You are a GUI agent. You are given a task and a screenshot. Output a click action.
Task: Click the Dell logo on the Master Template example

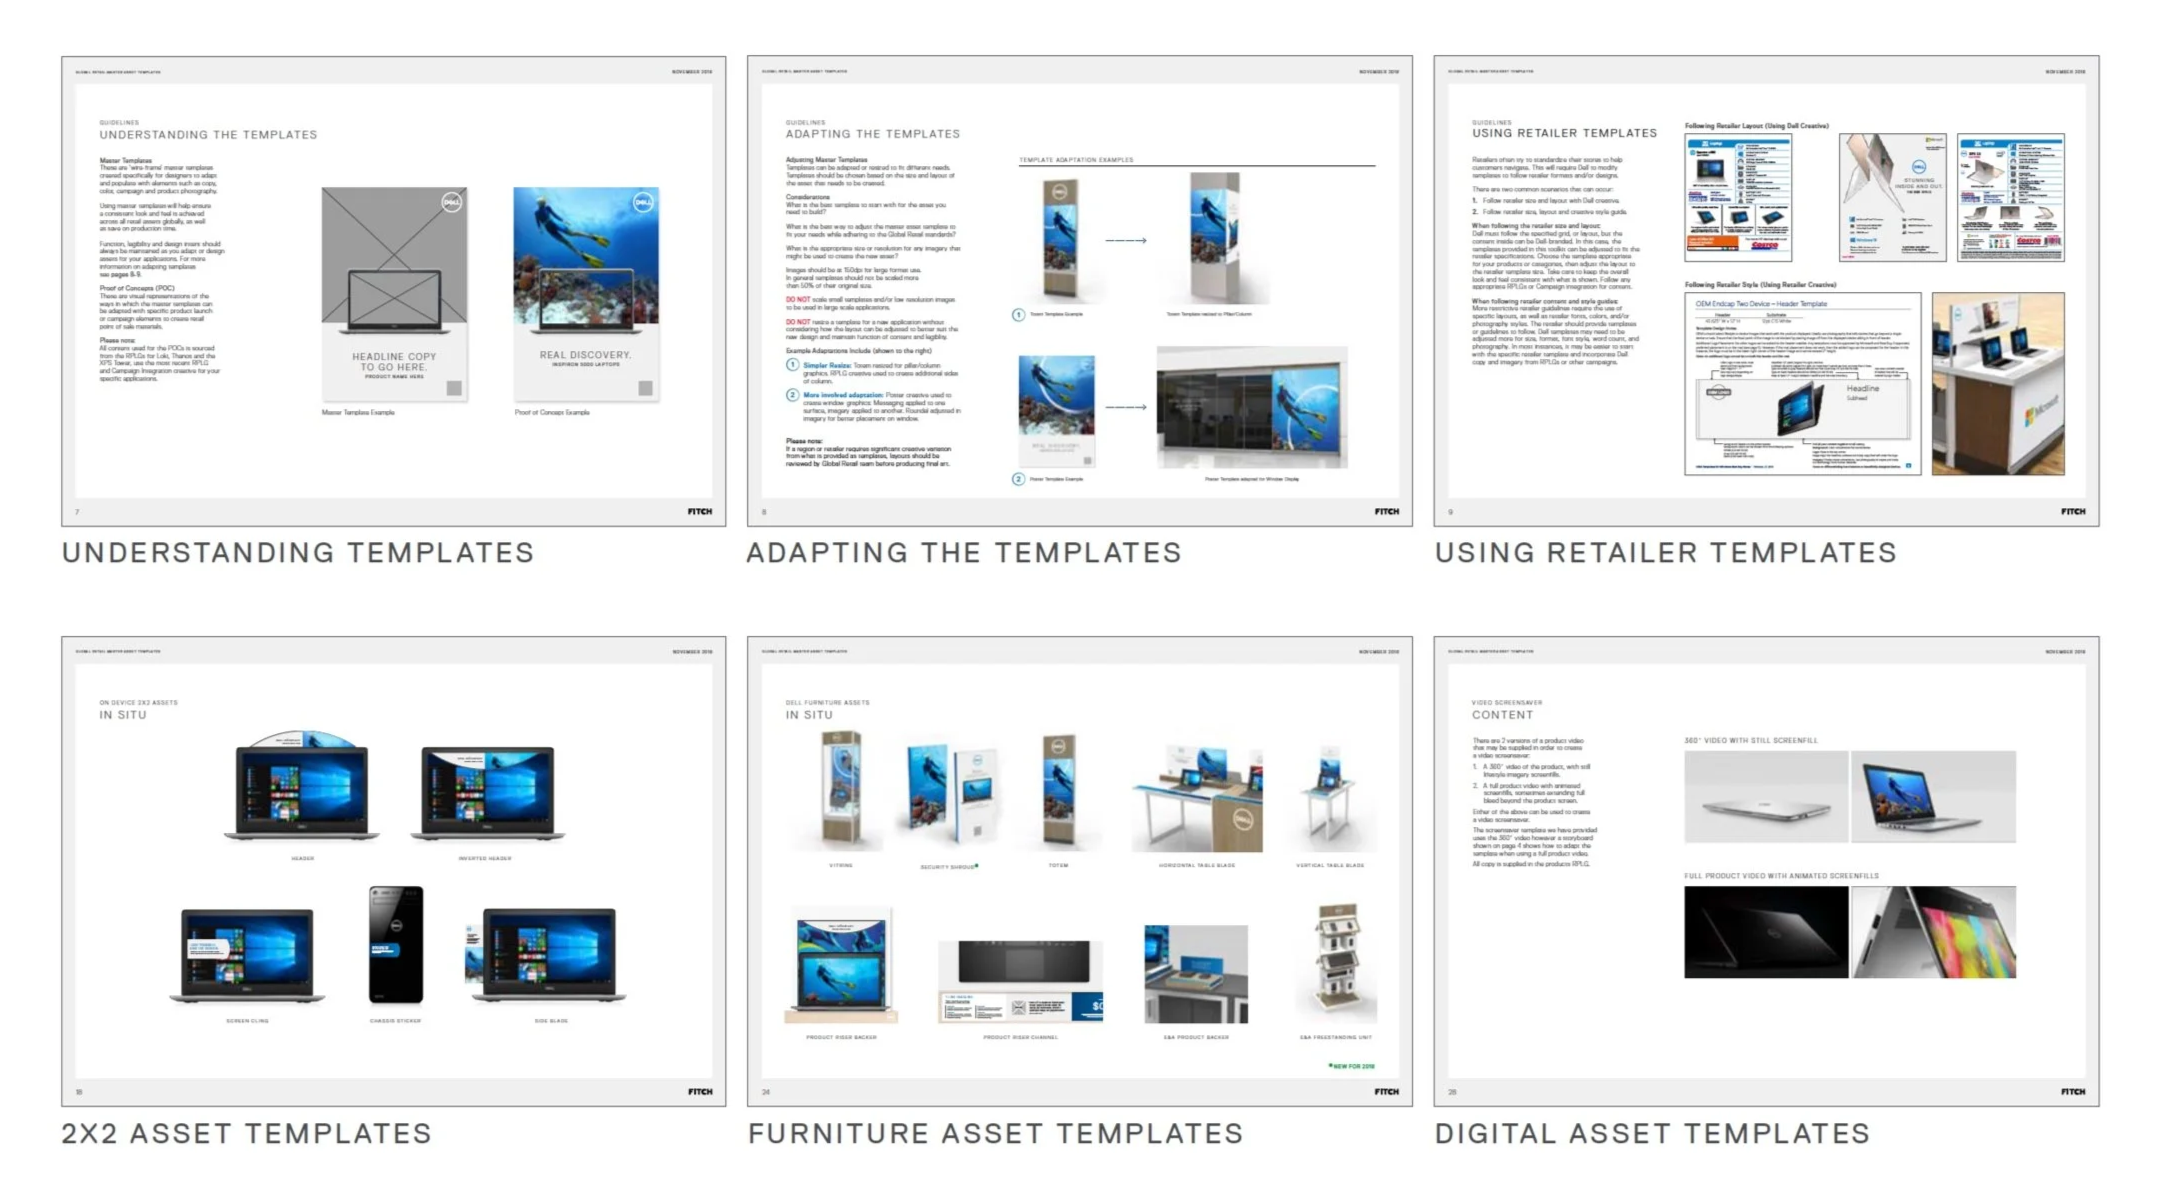451,203
